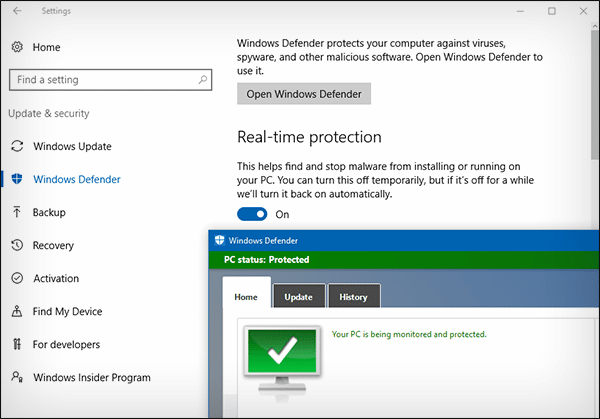
Task: Open the History tab in Defender
Action: coord(353,297)
